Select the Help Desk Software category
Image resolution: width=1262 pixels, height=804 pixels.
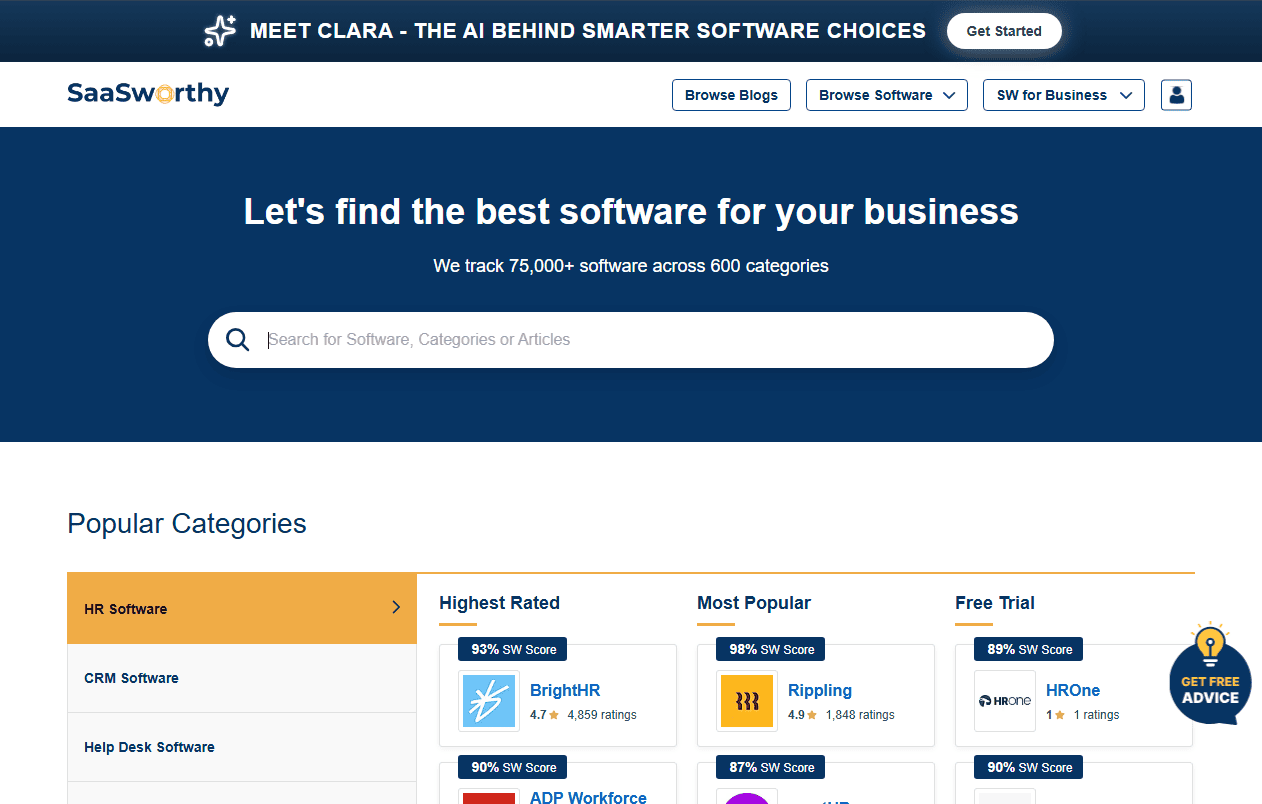click(x=242, y=747)
